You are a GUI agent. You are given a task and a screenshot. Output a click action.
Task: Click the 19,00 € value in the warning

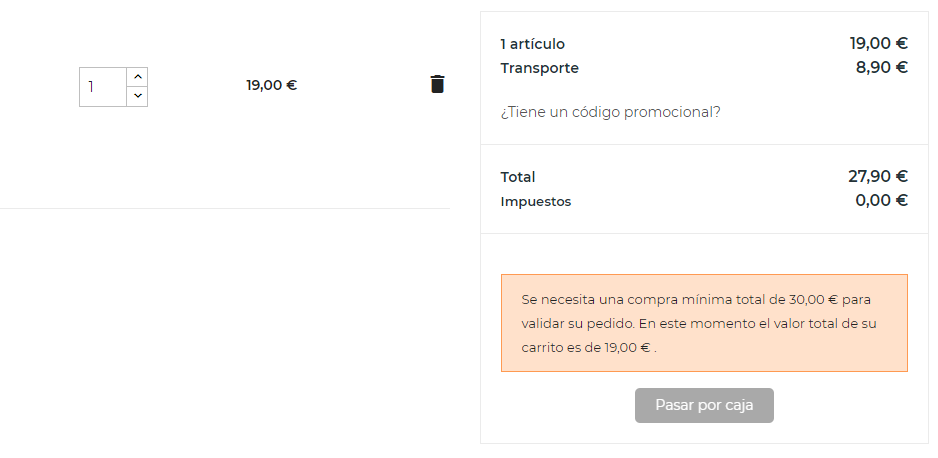click(x=624, y=348)
